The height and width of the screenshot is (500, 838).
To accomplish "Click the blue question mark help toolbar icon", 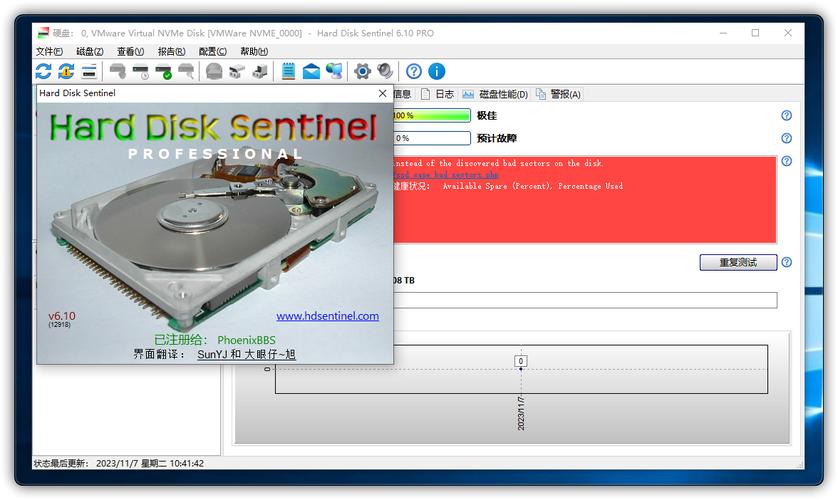I will [414, 71].
